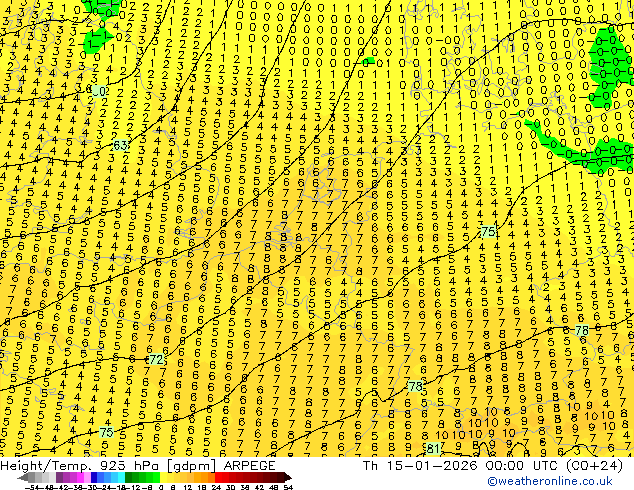The height and width of the screenshot is (490, 634).
Task: Click the 54 label on the legend scale
Action: click(x=287, y=487)
